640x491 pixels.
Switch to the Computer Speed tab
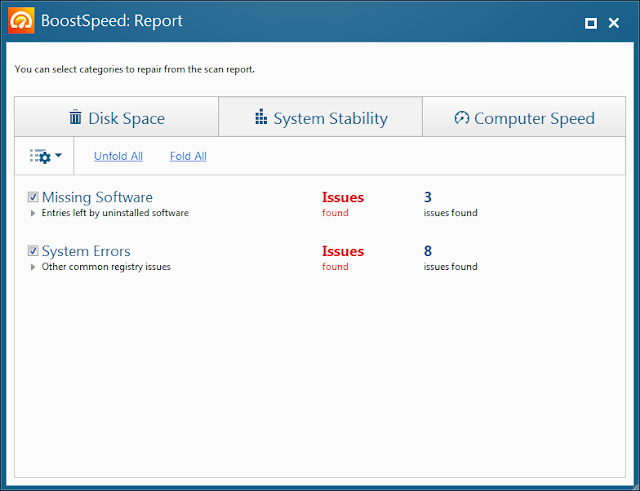524,118
